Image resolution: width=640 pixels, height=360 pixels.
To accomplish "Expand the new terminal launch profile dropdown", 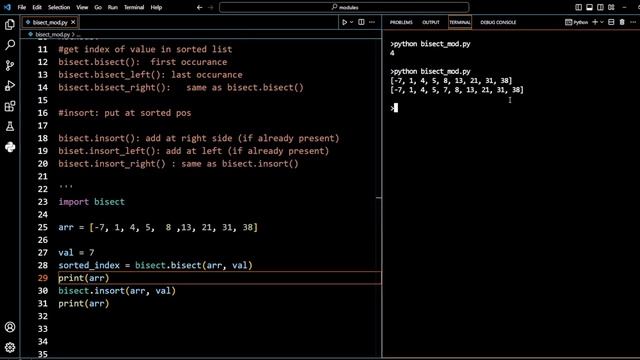I will (x=602, y=22).
